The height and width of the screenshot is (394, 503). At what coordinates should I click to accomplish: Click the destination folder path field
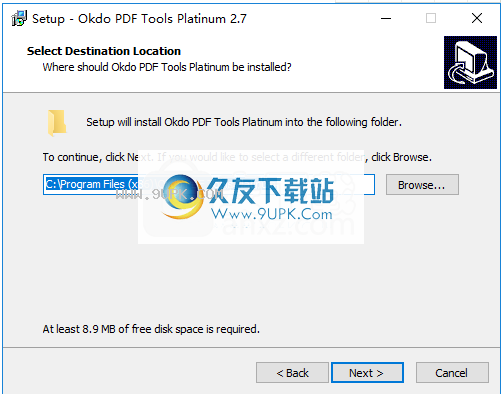tap(209, 184)
